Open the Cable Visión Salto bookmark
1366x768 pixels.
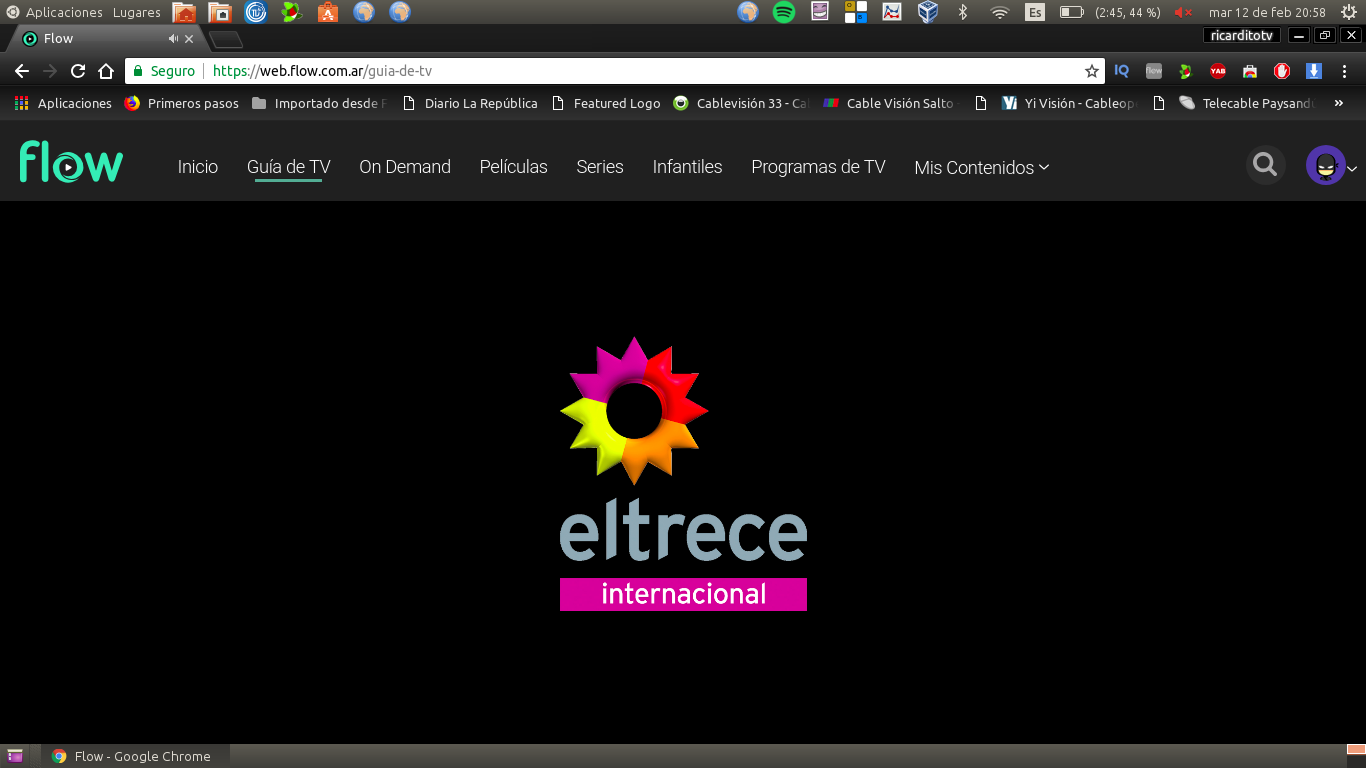[892, 103]
